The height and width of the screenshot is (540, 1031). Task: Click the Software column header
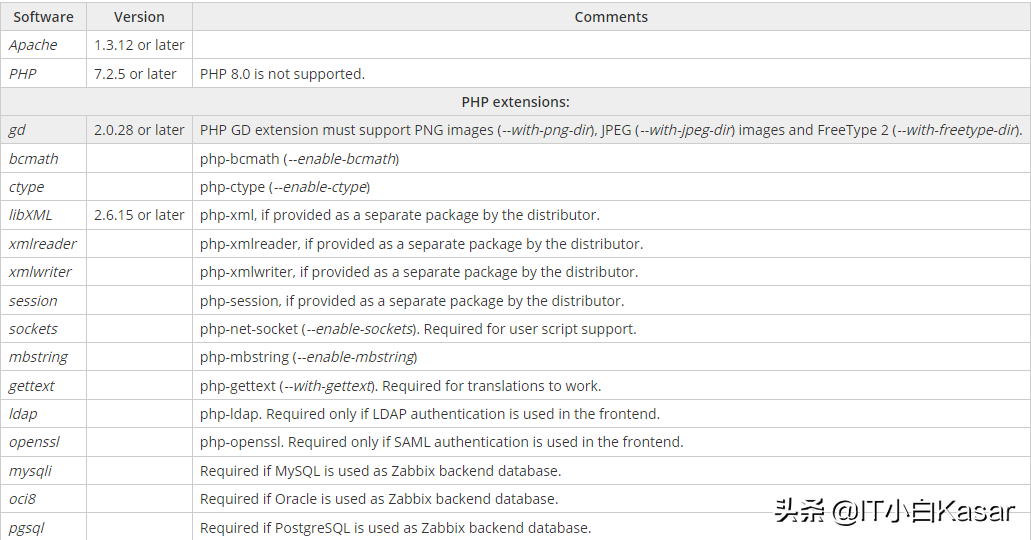tap(43, 17)
